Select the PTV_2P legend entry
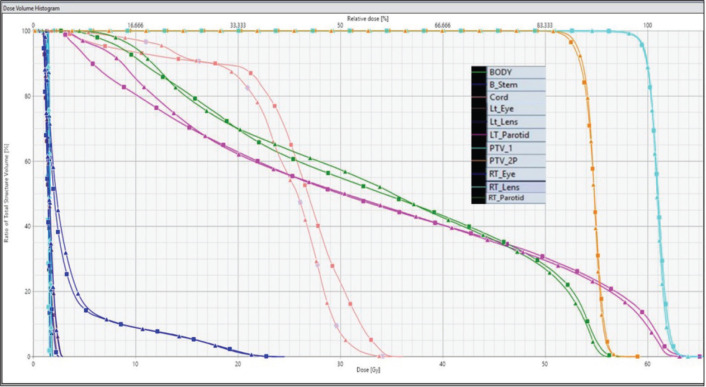Screen dimensions: 706x387 516,161
